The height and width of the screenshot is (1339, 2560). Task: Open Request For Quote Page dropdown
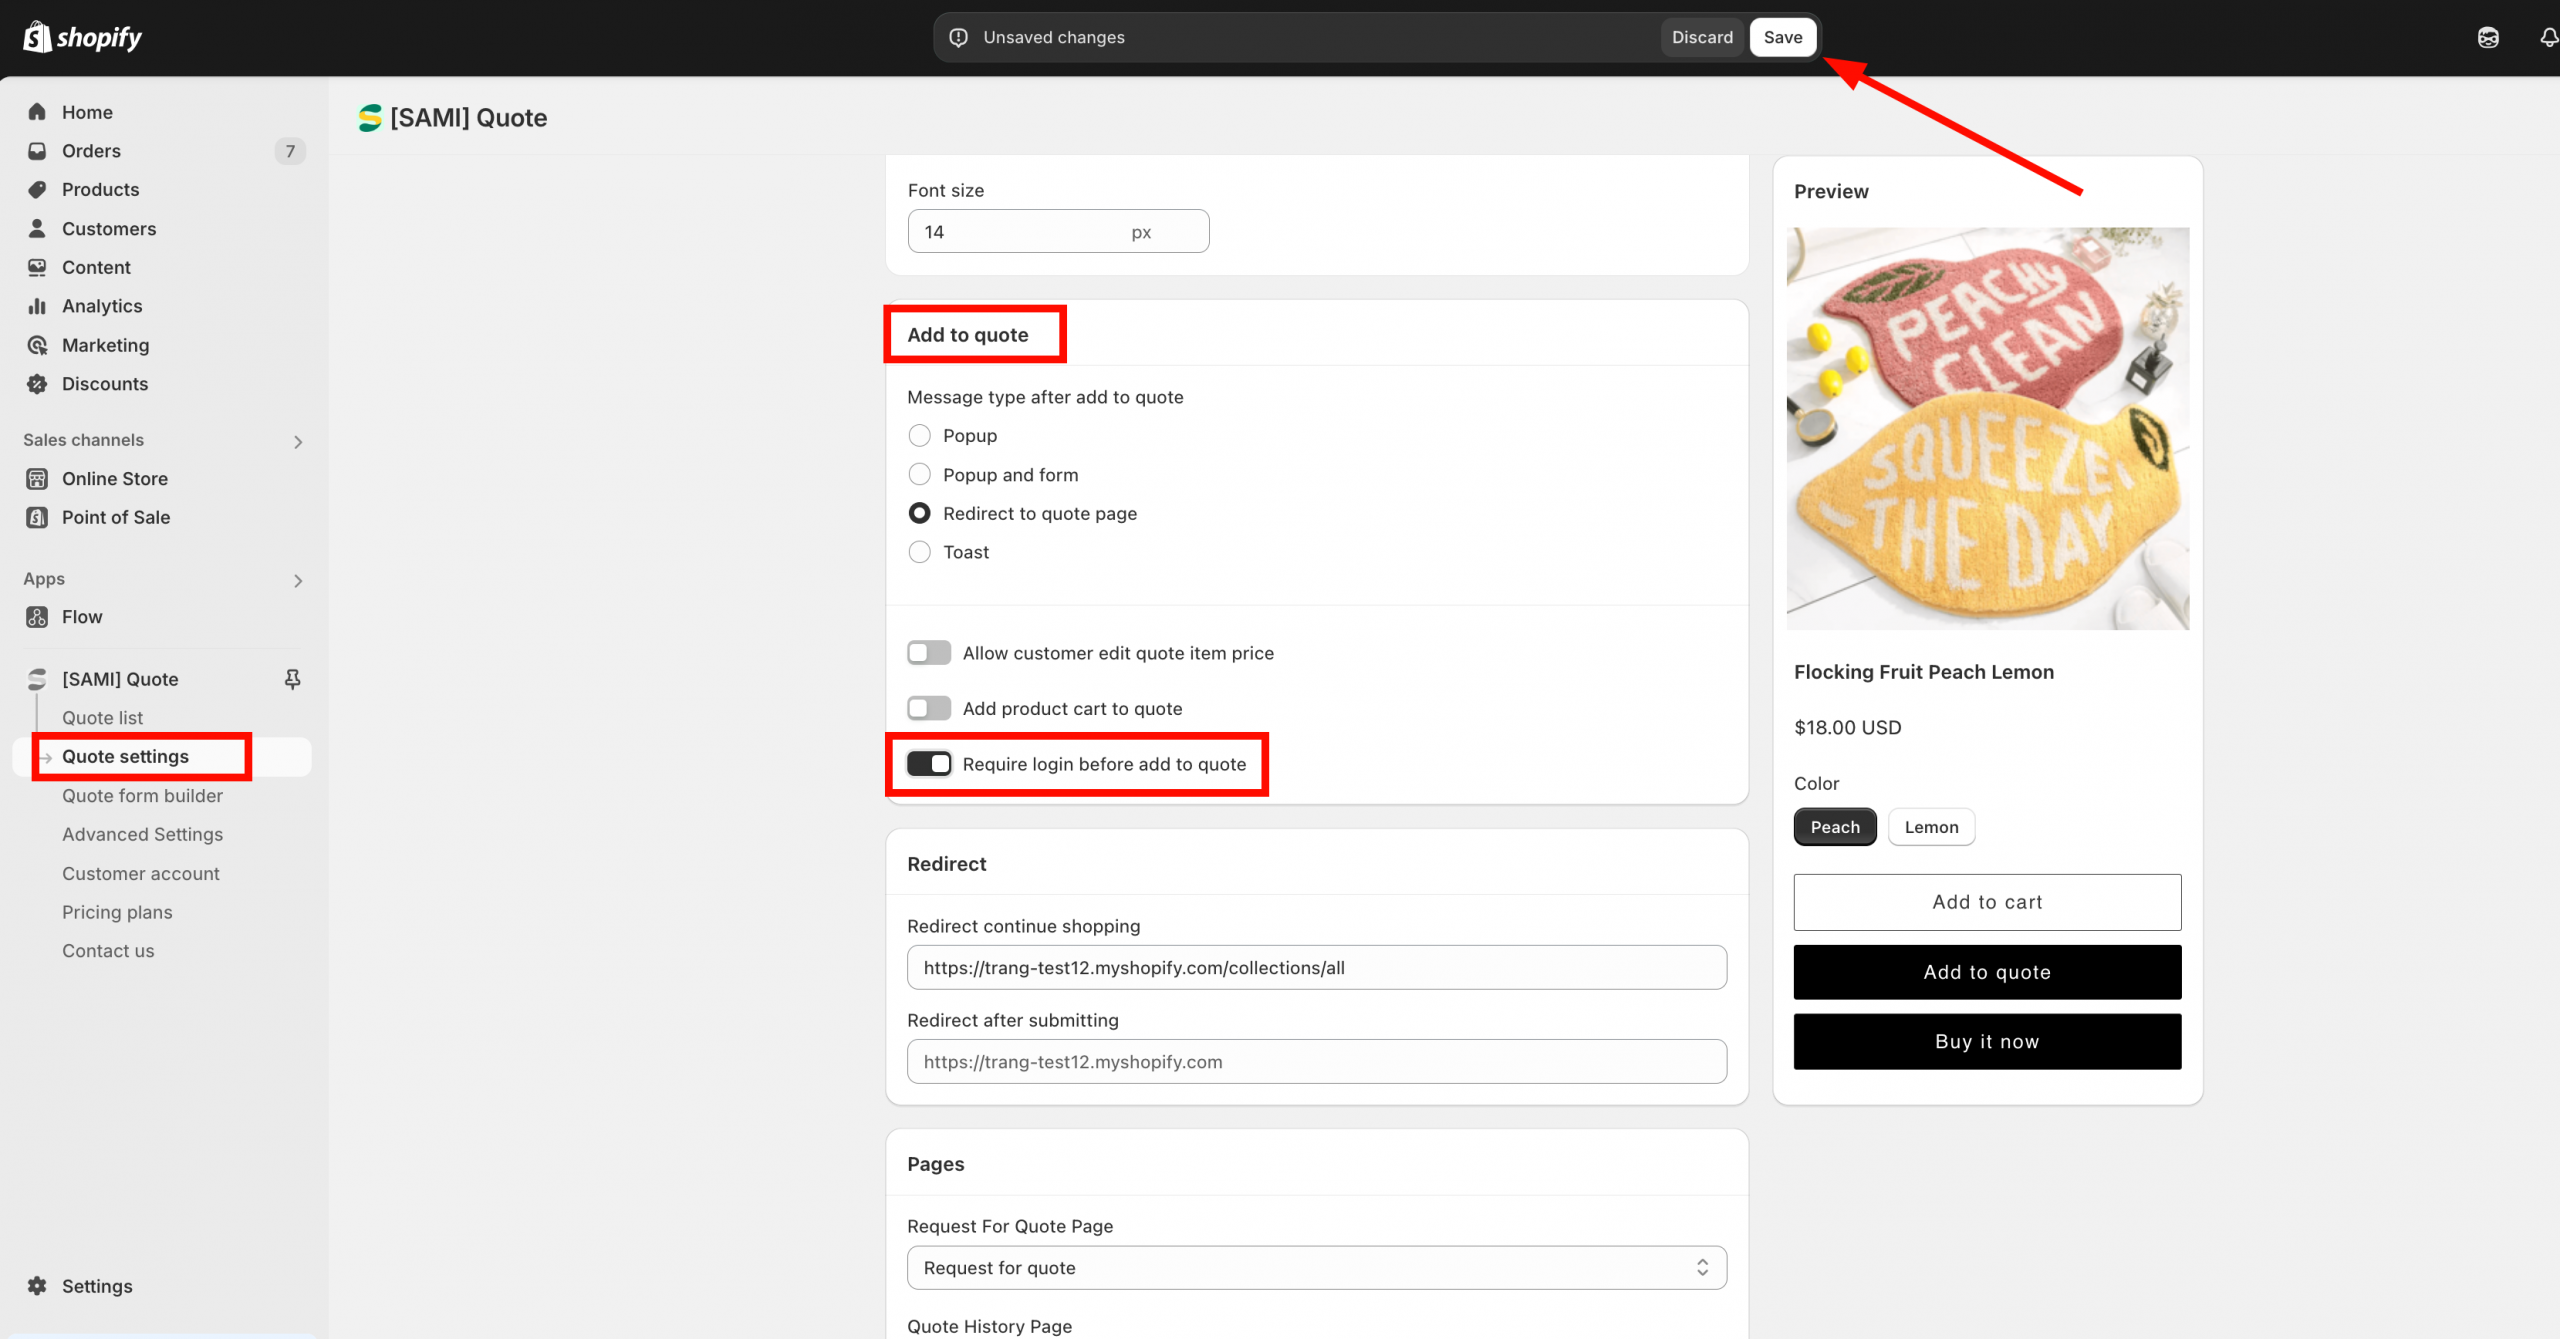point(1316,1268)
